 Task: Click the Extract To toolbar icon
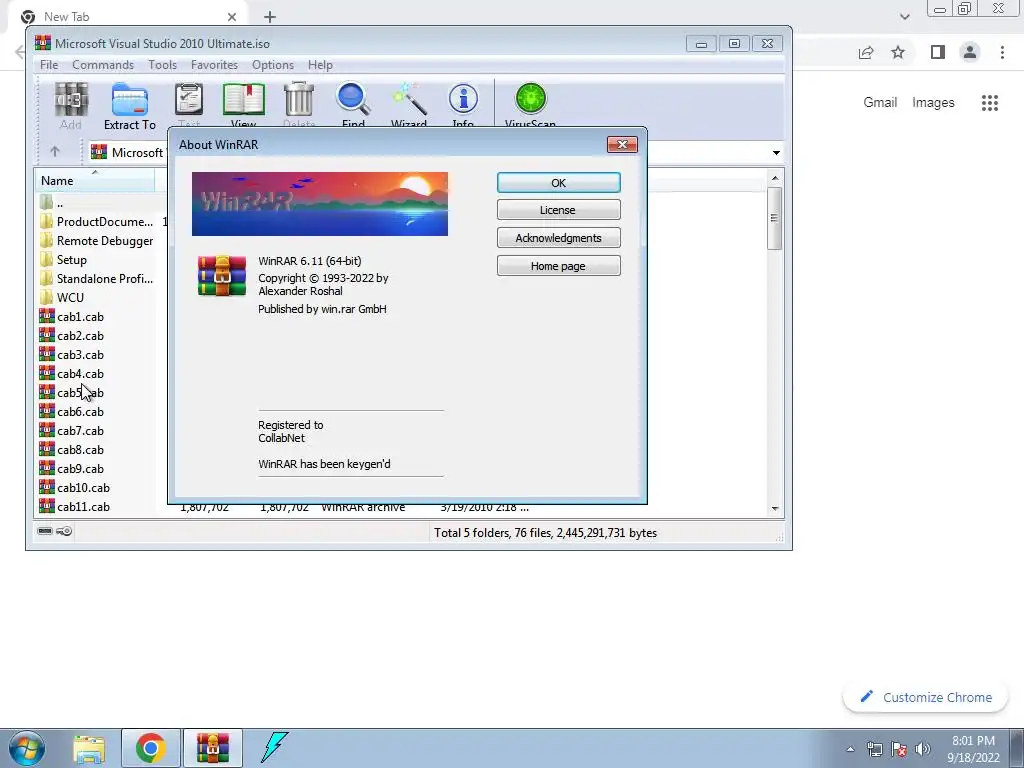[129, 100]
